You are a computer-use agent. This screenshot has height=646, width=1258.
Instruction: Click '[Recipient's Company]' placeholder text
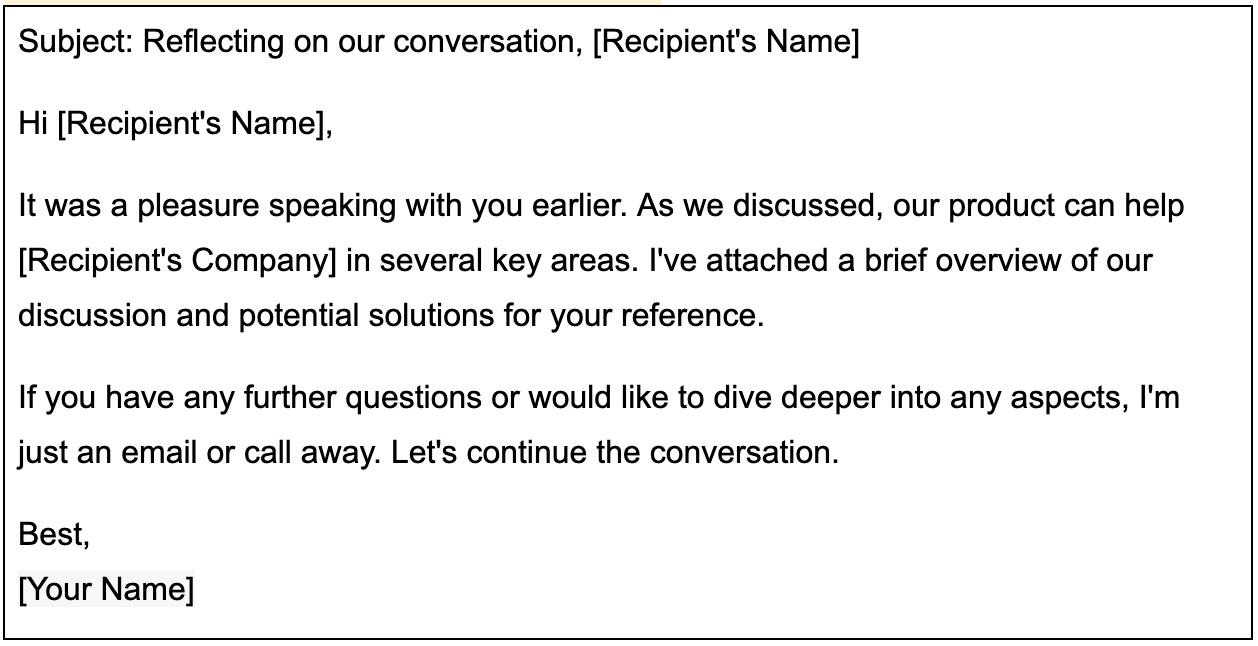(177, 261)
